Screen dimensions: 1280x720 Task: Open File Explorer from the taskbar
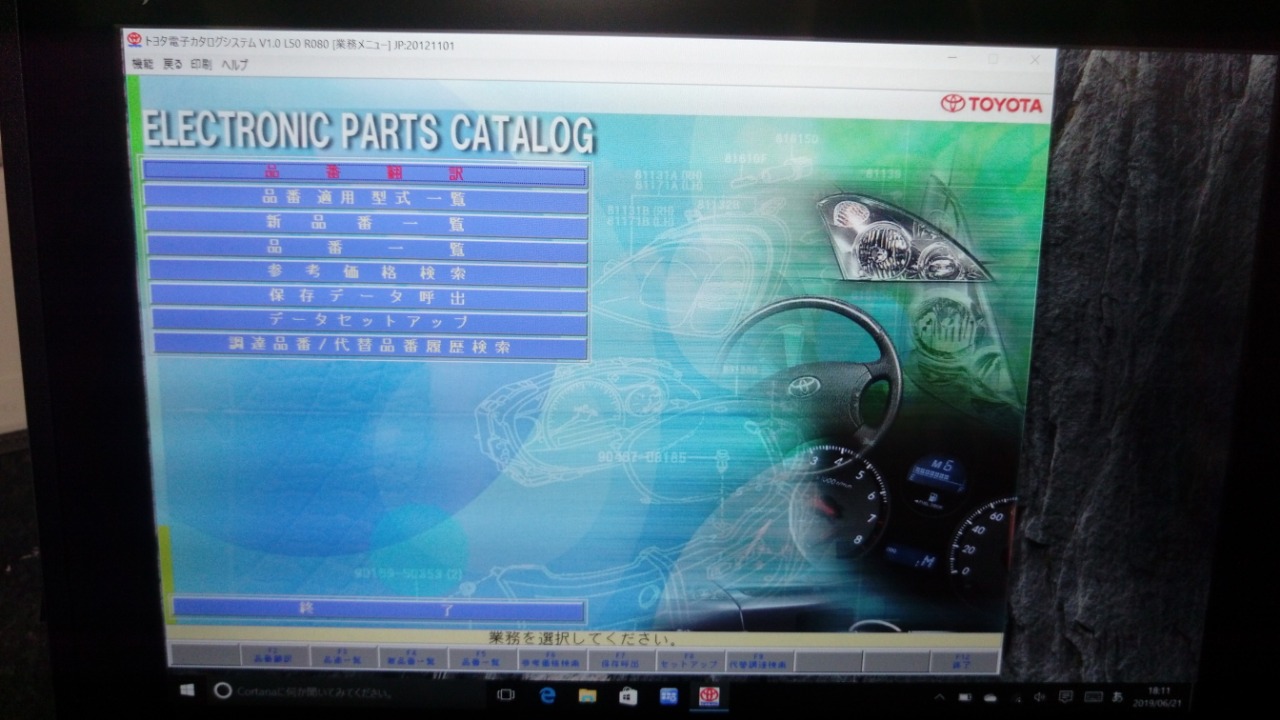(x=588, y=695)
